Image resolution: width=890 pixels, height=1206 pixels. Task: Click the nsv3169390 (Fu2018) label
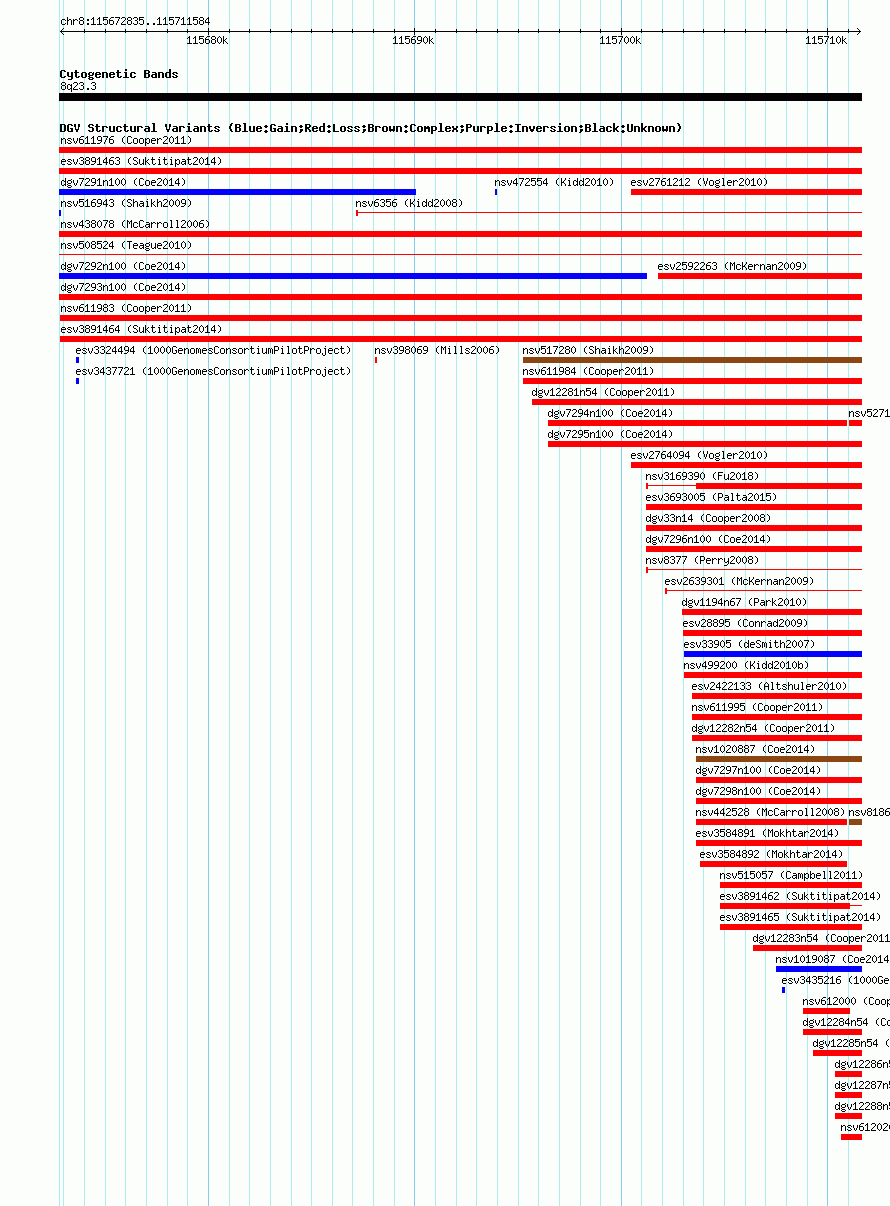tap(702, 476)
